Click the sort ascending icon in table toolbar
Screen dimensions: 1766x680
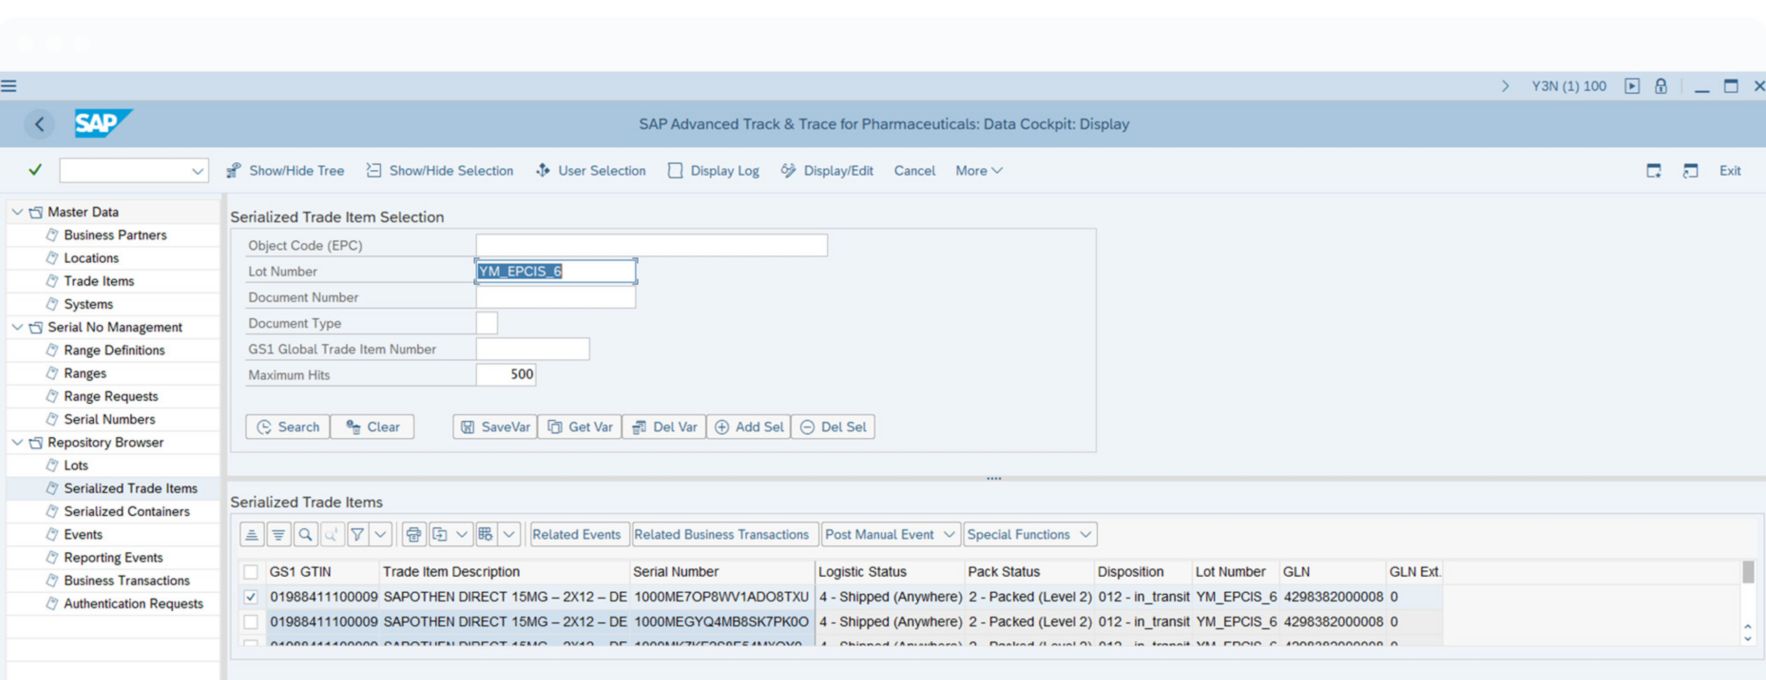coord(252,535)
